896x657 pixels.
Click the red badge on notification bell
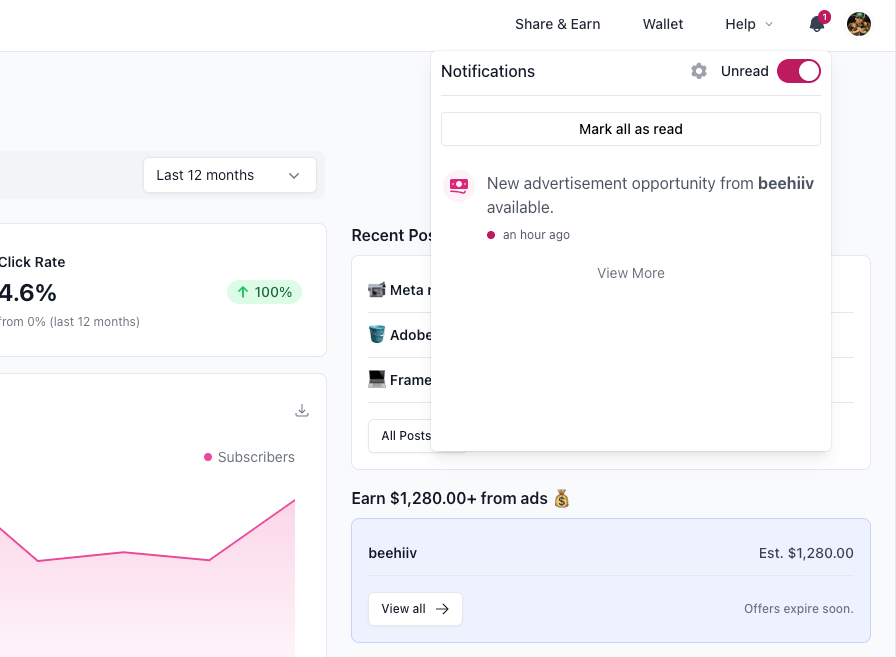point(824,17)
